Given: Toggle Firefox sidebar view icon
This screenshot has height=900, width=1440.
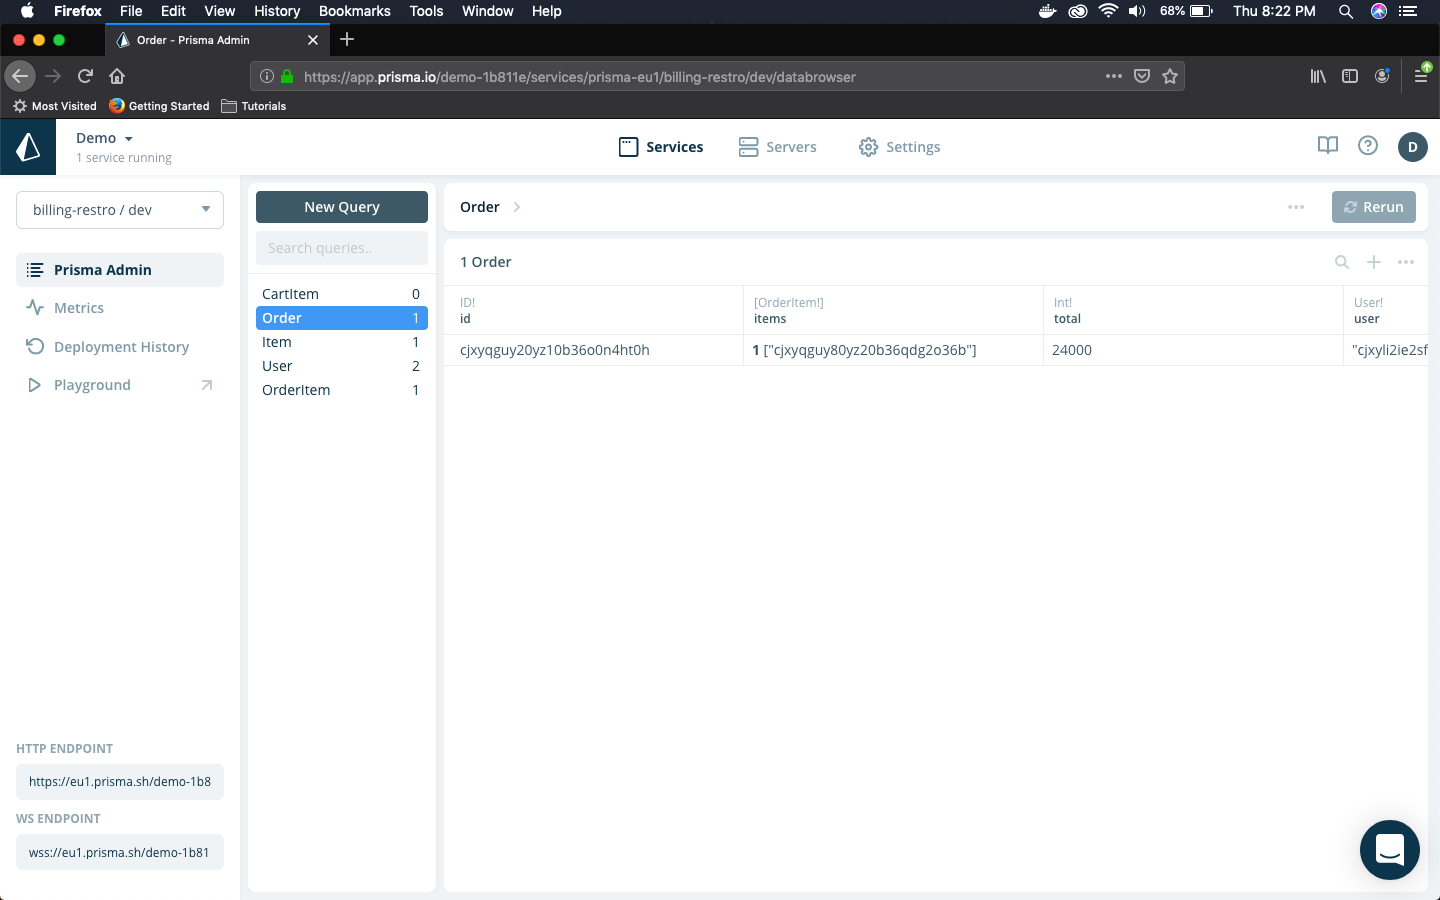Looking at the screenshot, I should (x=1350, y=76).
